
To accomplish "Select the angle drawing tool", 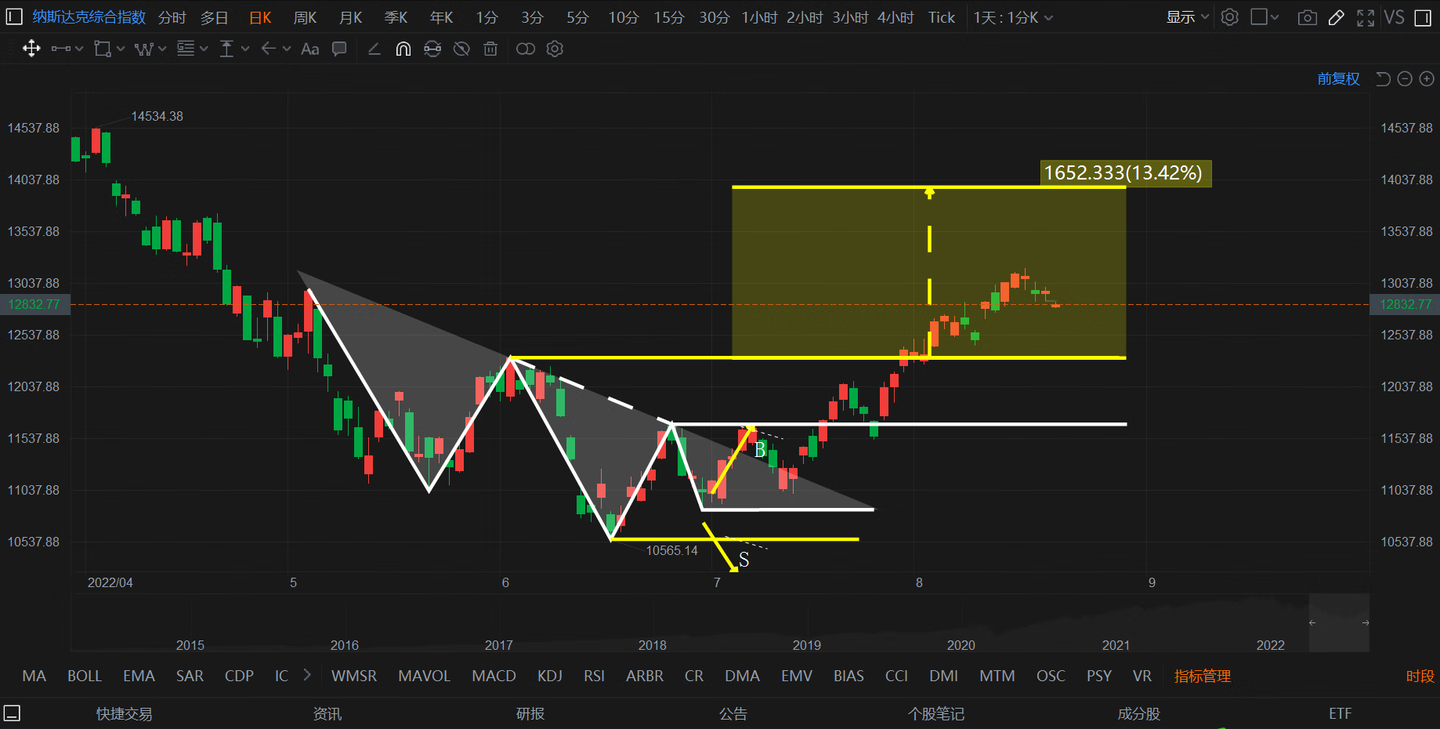I will (x=374, y=49).
